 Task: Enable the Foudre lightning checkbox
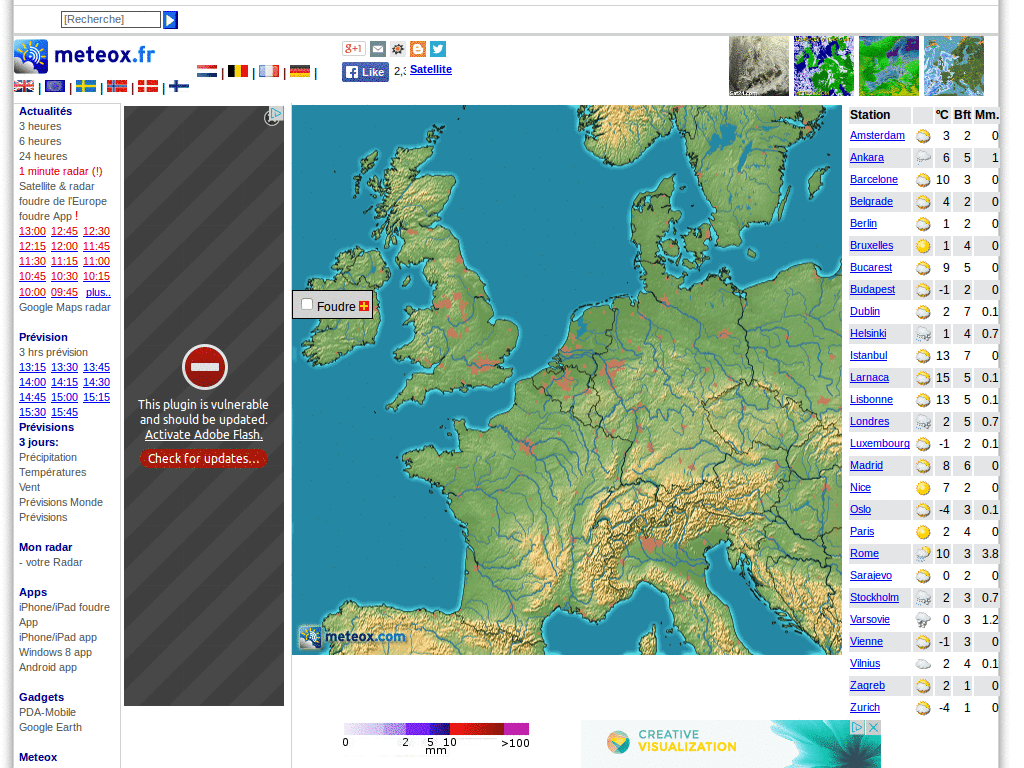[x=307, y=304]
